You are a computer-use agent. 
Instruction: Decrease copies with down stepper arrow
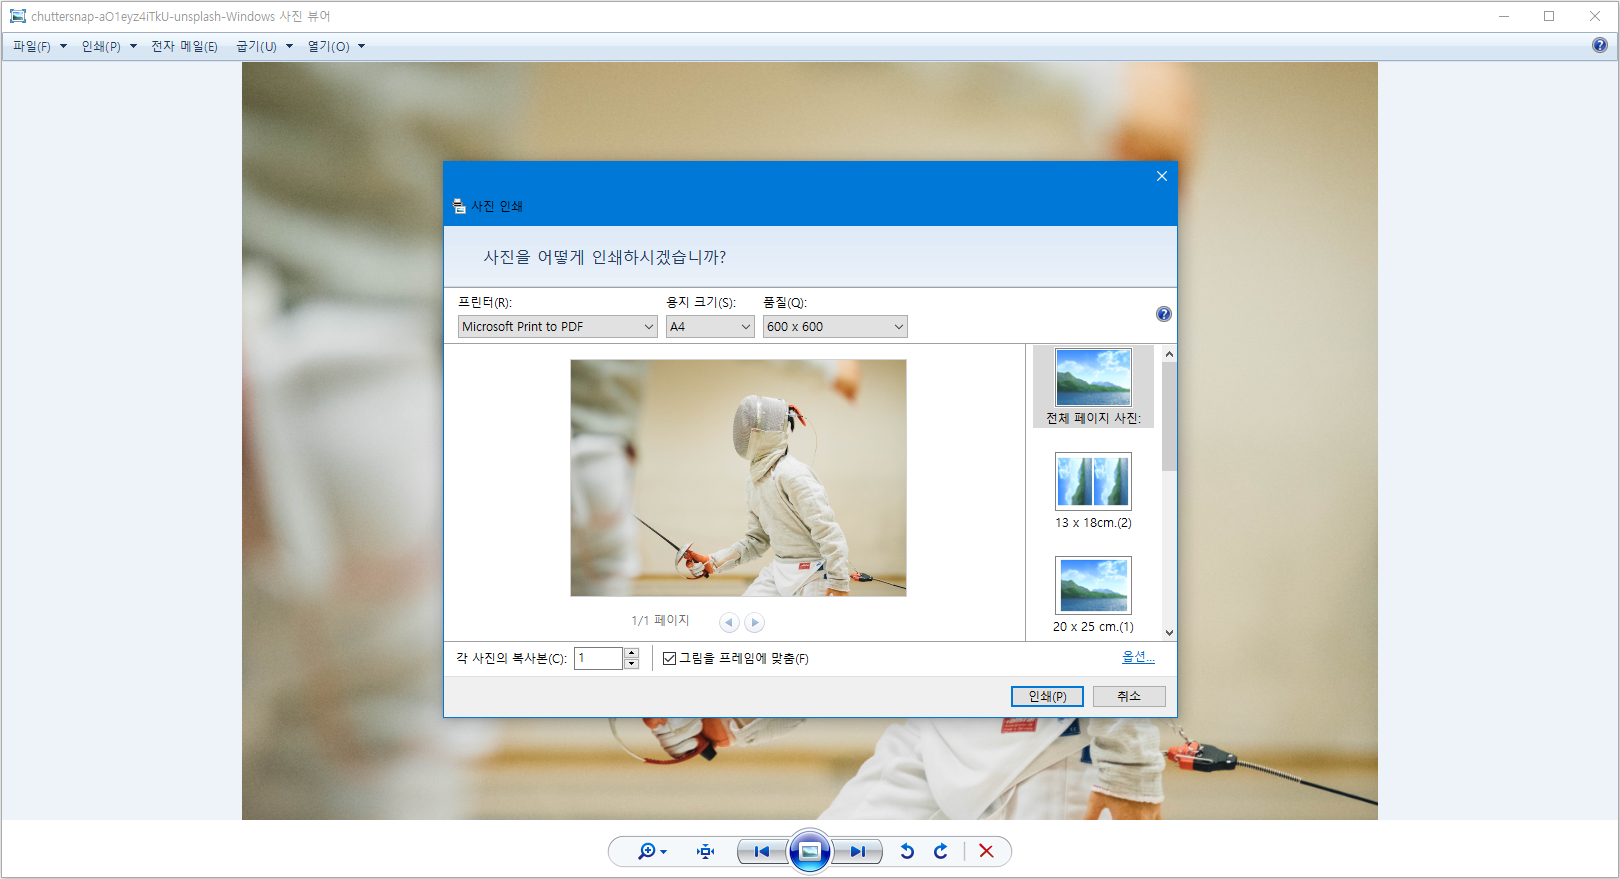tap(631, 664)
